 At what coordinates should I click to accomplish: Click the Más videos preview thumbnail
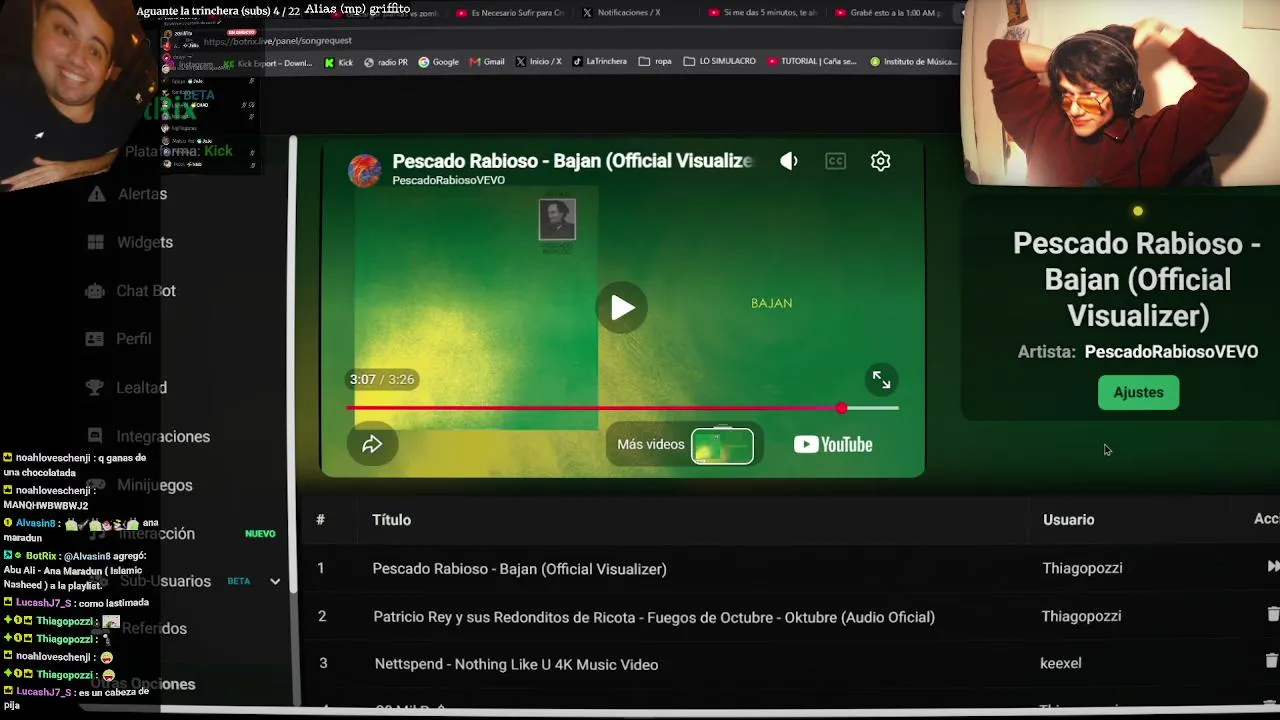tap(722, 446)
